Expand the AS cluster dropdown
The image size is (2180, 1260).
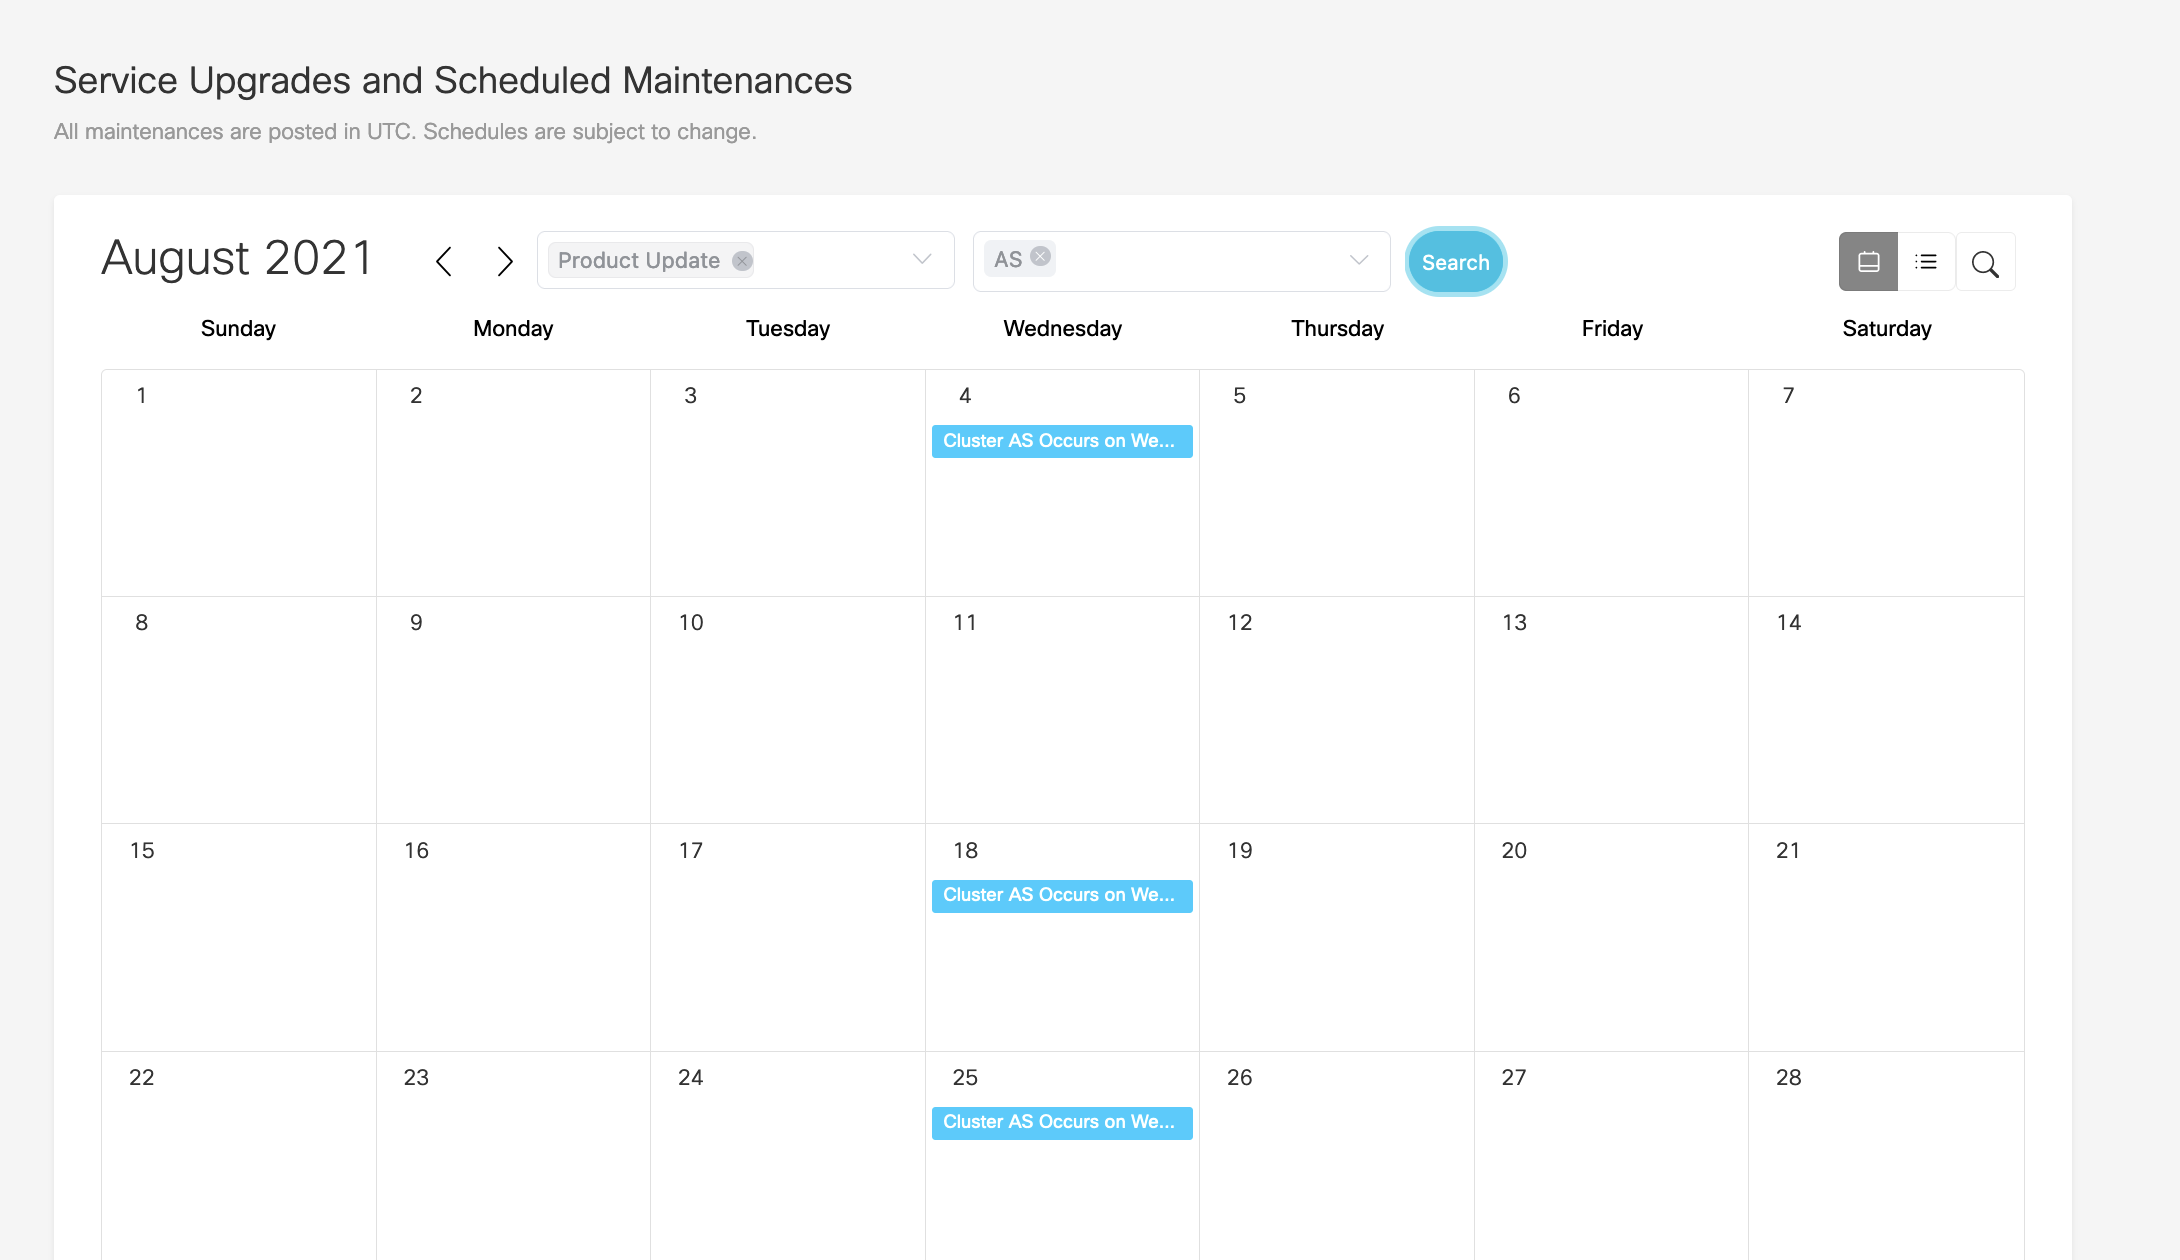pos(1358,260)
